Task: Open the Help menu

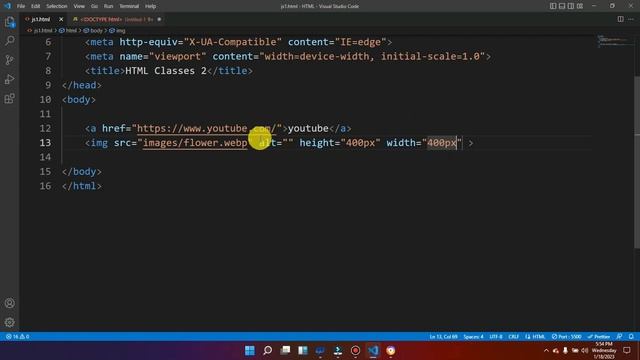Action: tap(151, 6)
